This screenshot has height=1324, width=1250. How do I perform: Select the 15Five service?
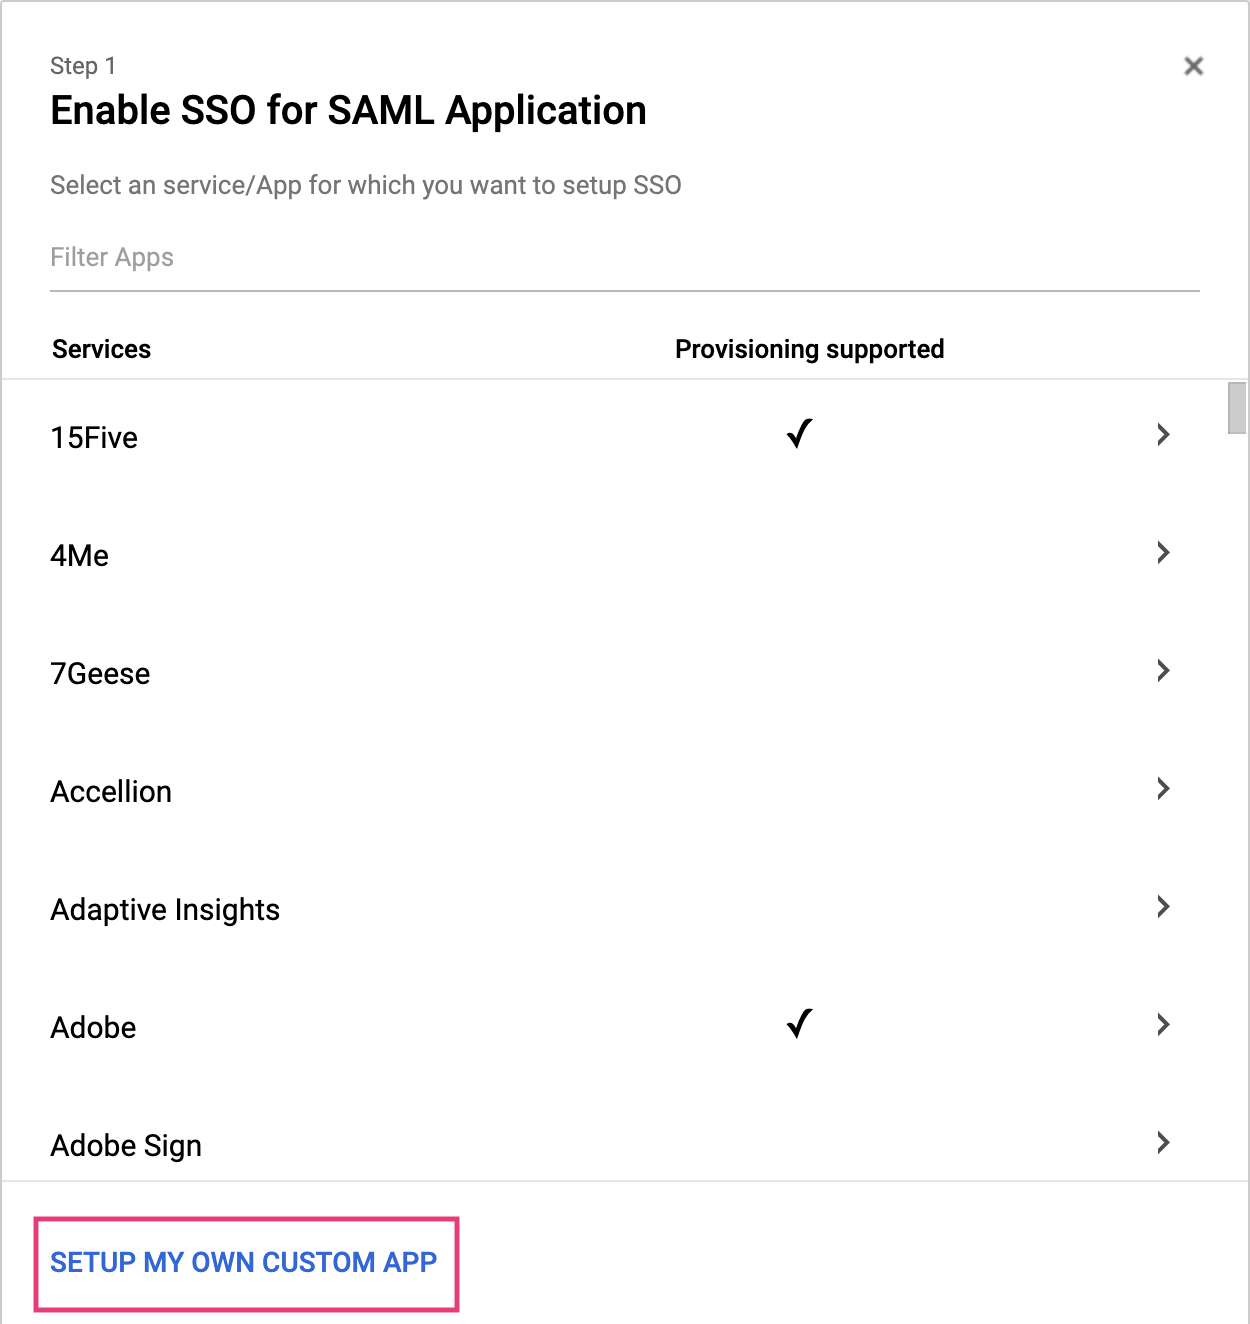pos(95,438)
